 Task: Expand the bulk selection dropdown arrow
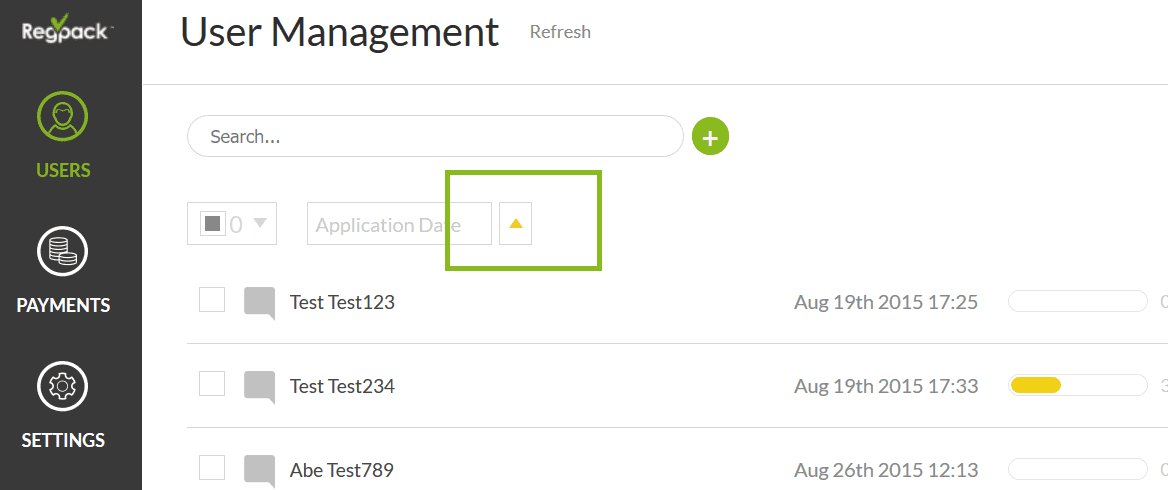(260, 223)
